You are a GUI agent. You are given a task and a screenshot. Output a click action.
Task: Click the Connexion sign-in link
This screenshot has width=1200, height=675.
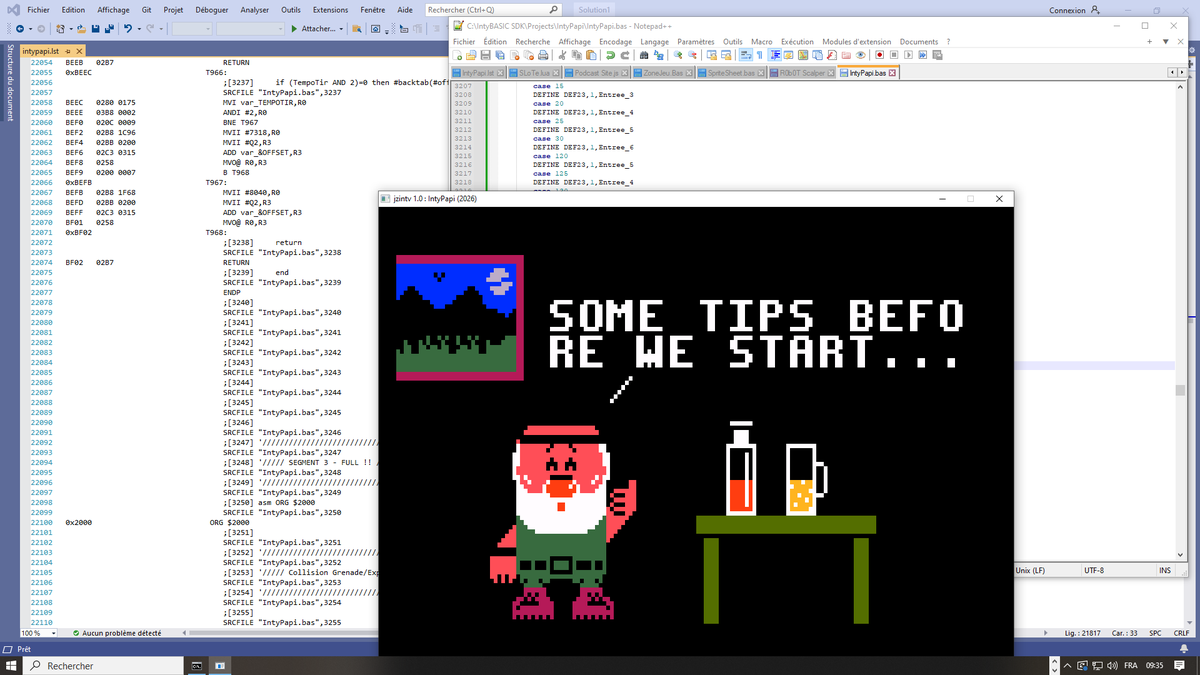[x=1067, y=10]
